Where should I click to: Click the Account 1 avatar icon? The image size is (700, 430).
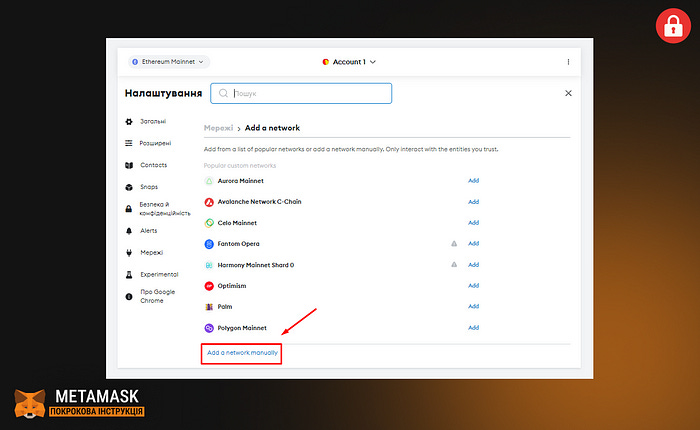(x=326, y=62)
